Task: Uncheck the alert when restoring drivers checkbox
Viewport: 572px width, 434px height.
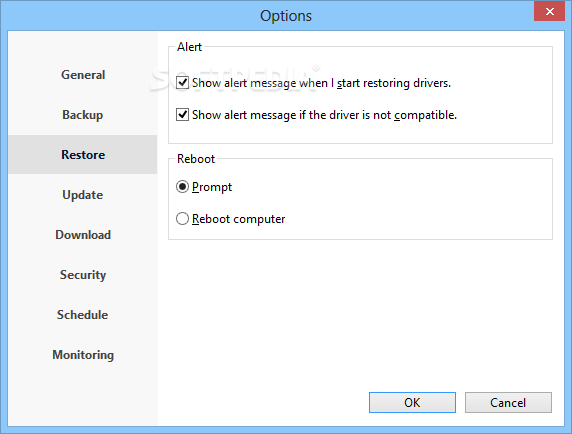Action: (182, 83)
